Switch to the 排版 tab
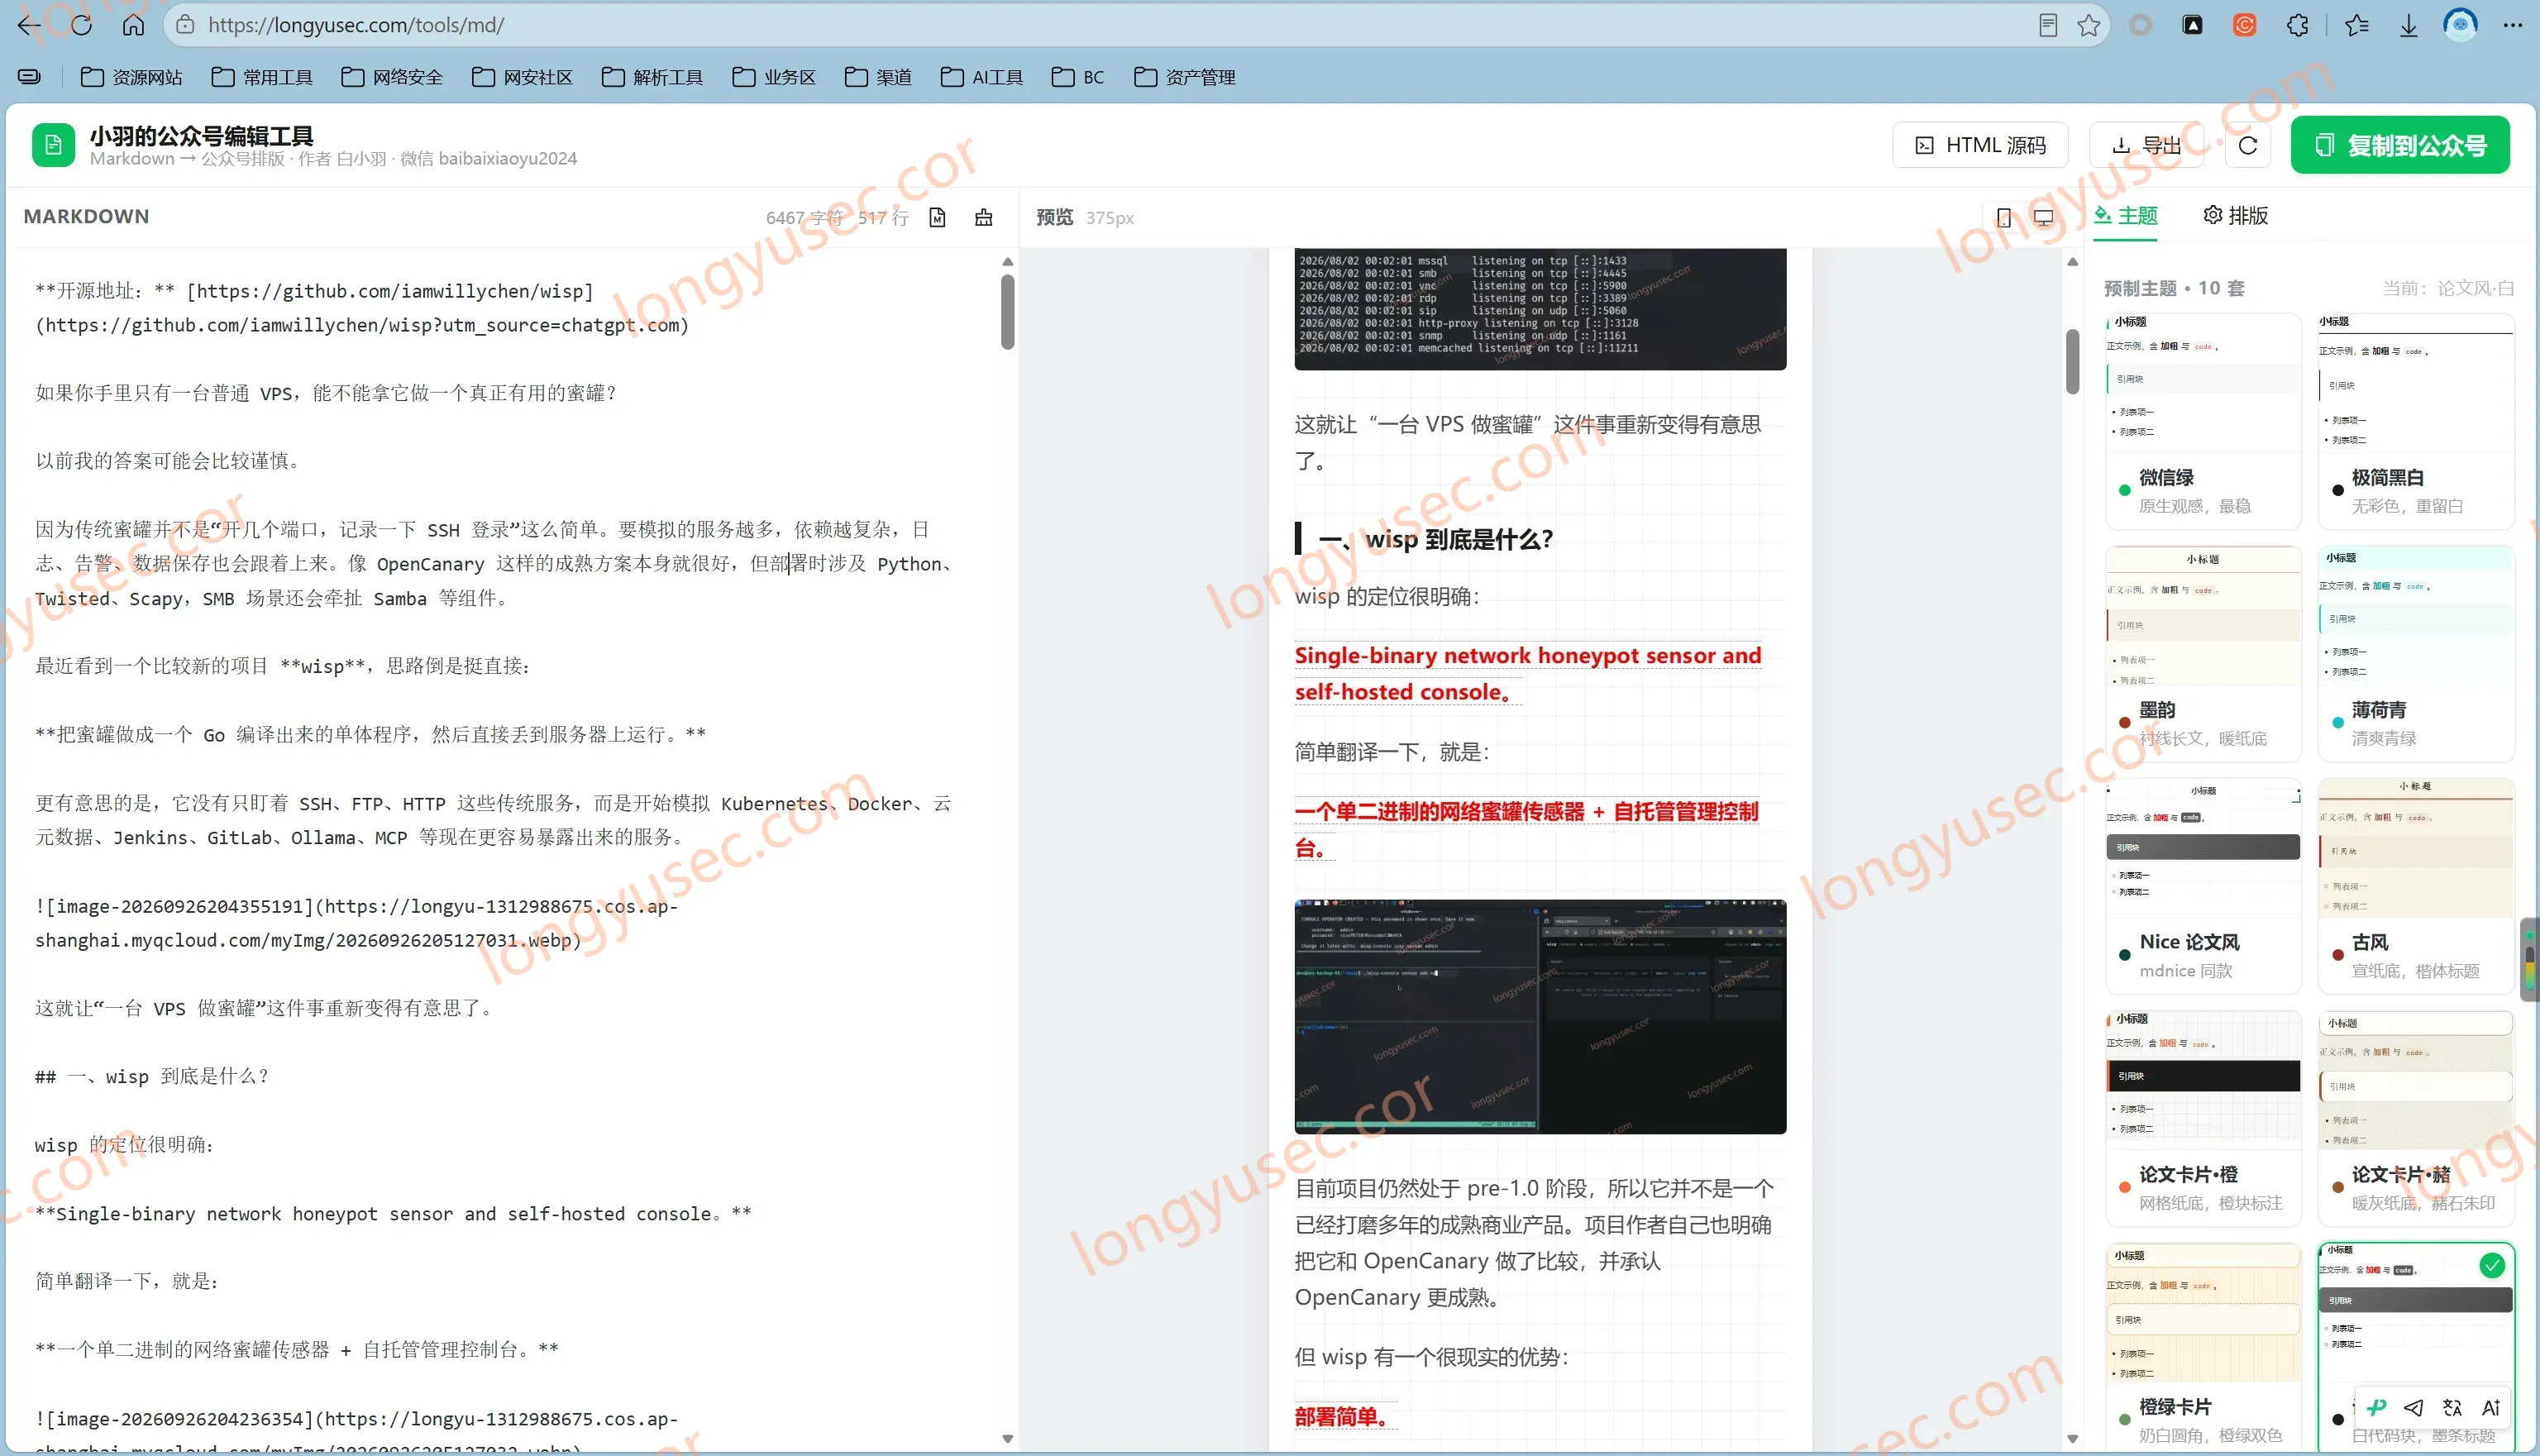Image resolution: width=2540 pixels, height=1456 pixels. coord(2236,215)
